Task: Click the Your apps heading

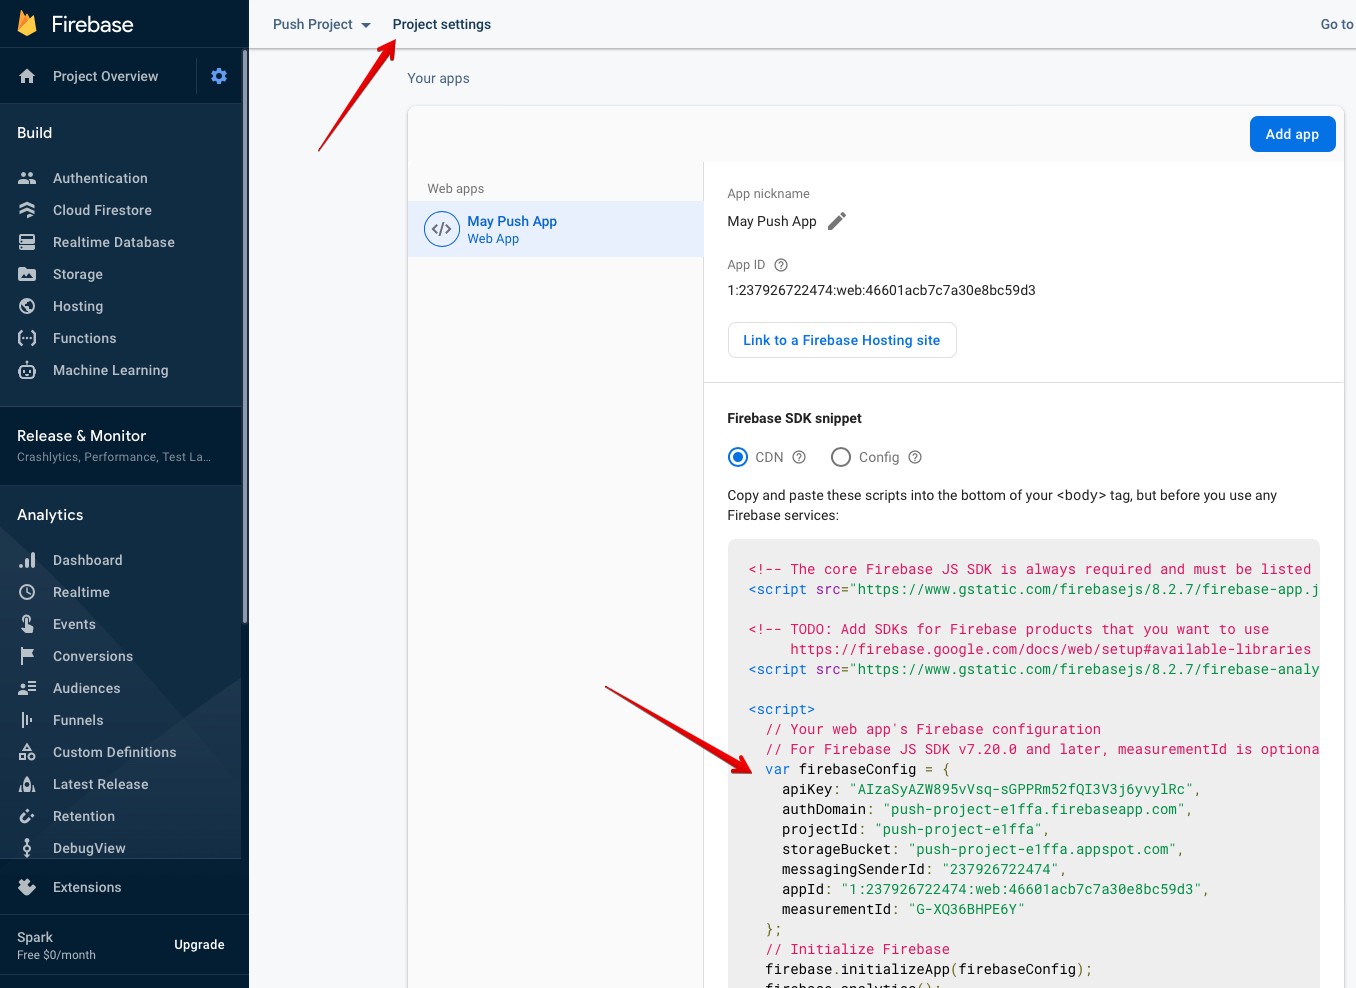Action: 438,78
